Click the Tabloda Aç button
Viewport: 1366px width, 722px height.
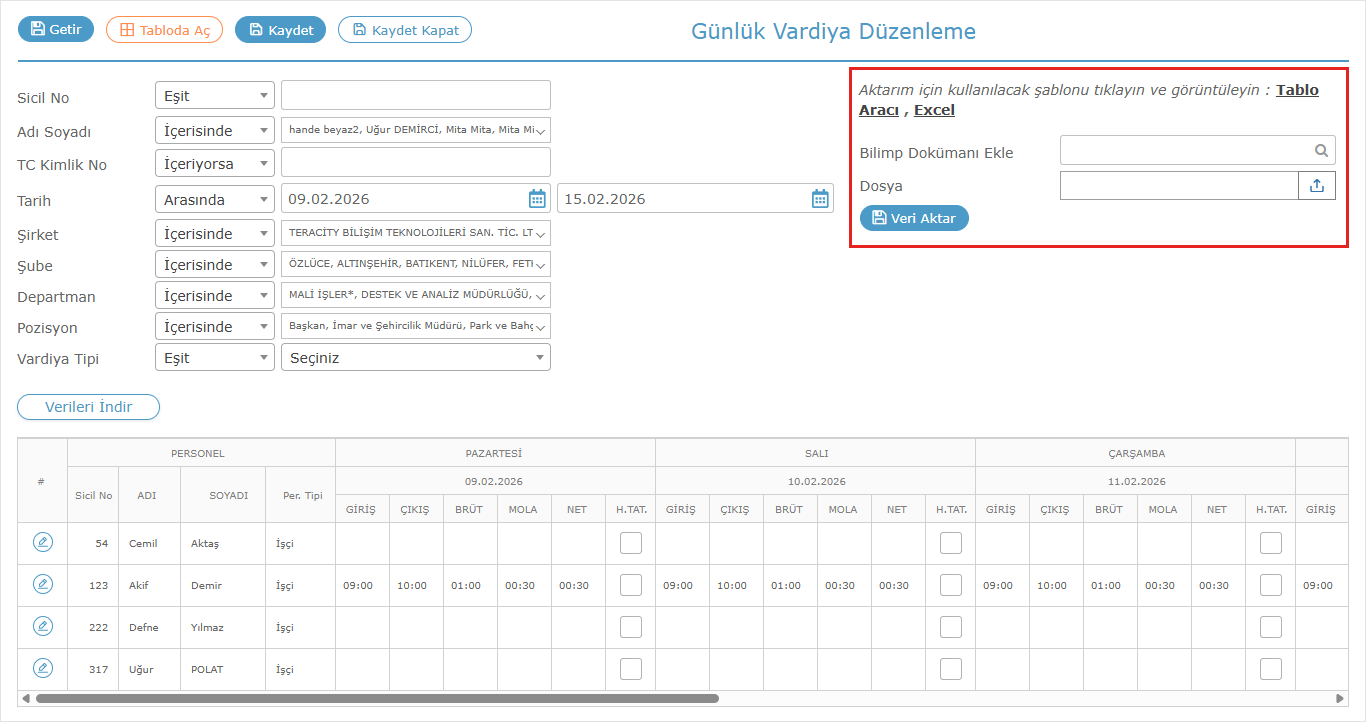tap(165, 30)
